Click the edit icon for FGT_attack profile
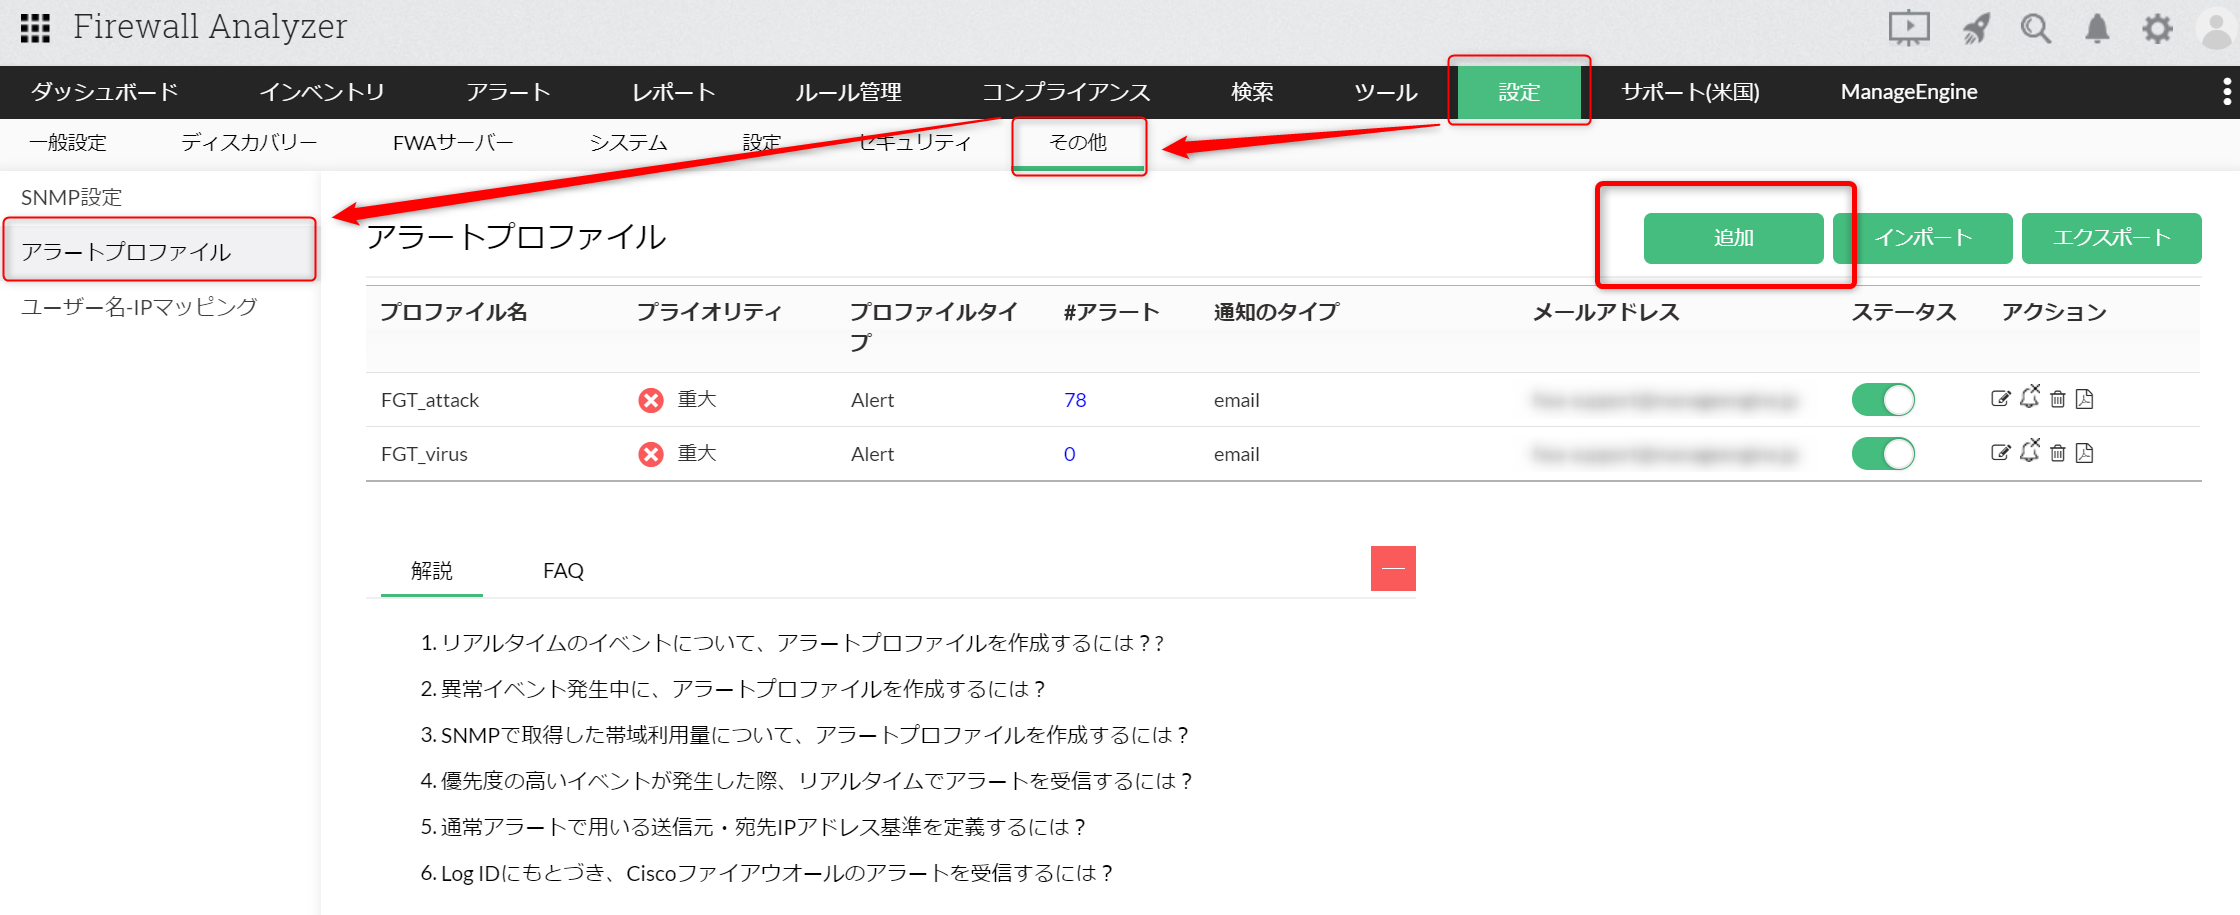This screenshot has height=915, width=2240. pyautogui.click(x=2000, y=399)
